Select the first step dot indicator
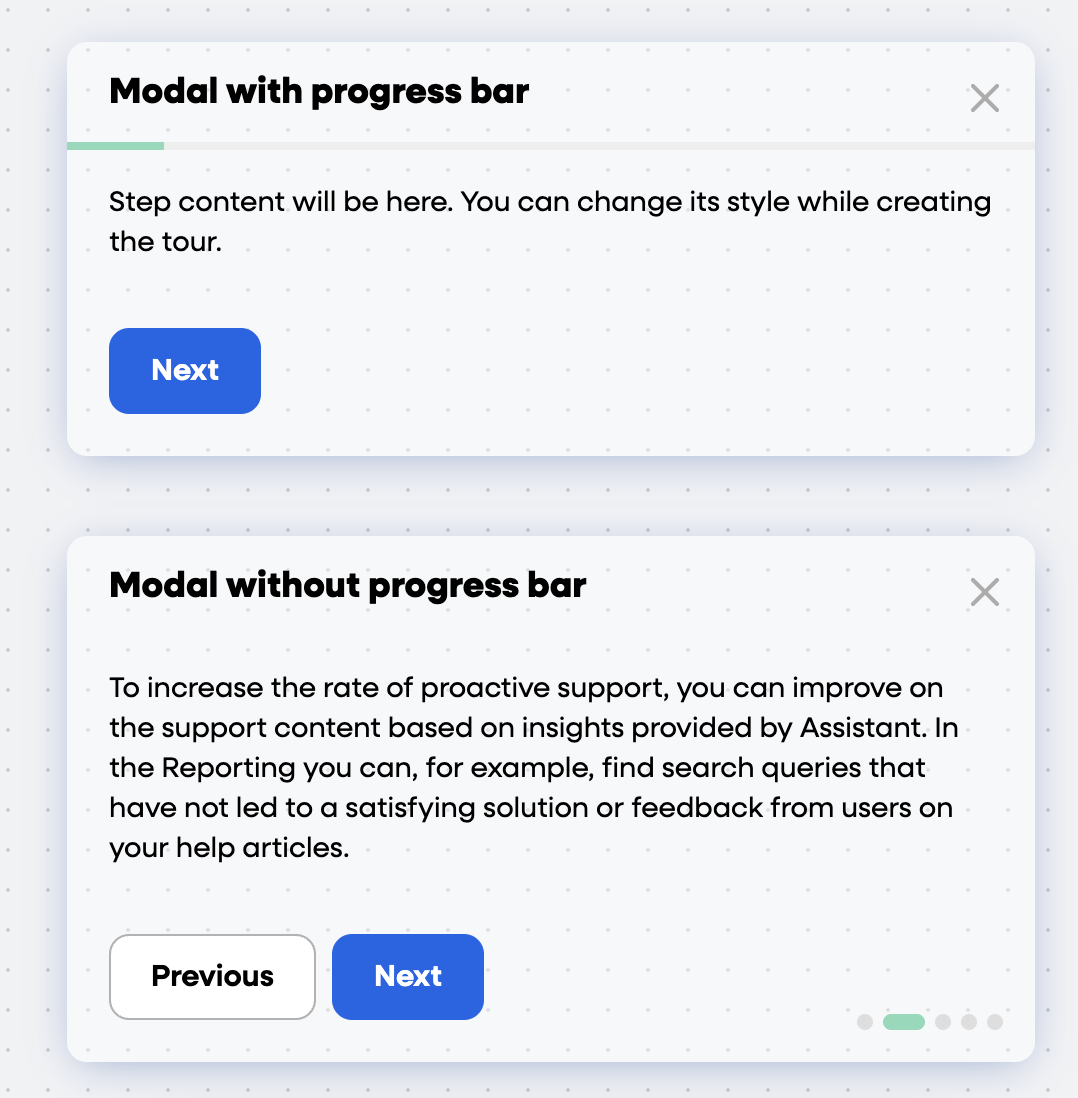1078x1098 pixels. coord(865,1022)
